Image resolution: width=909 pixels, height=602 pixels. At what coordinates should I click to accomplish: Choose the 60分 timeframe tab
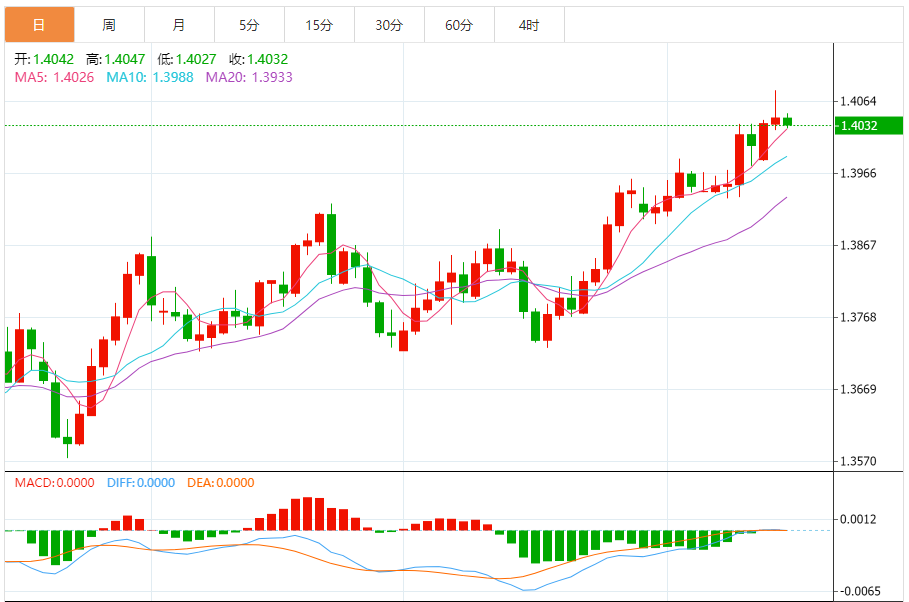(459, 25)
